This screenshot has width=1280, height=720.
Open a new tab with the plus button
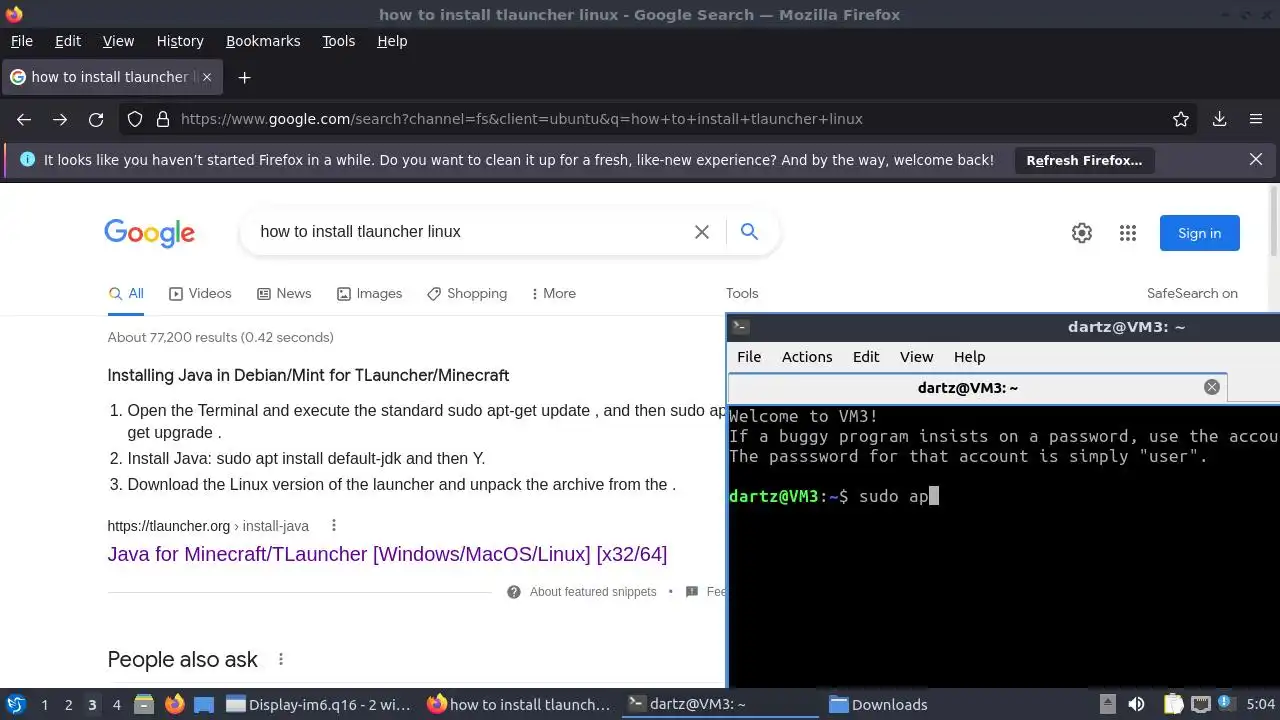(244, 77)
